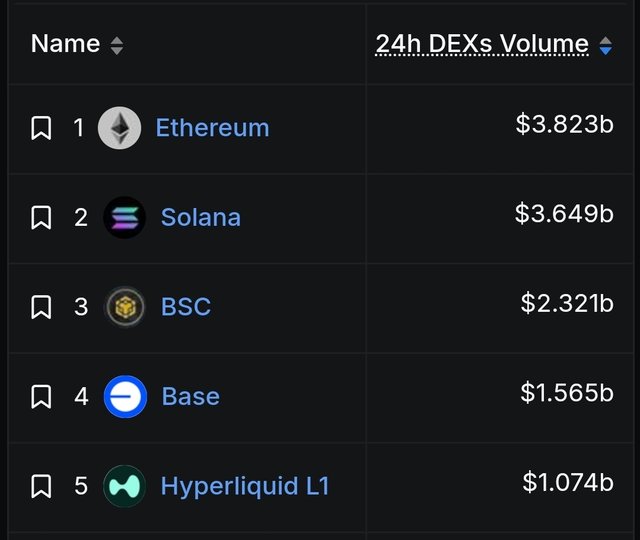
Task: Toggle bookmark for Hyperliquid L1
Action: [x=41, y=486]
